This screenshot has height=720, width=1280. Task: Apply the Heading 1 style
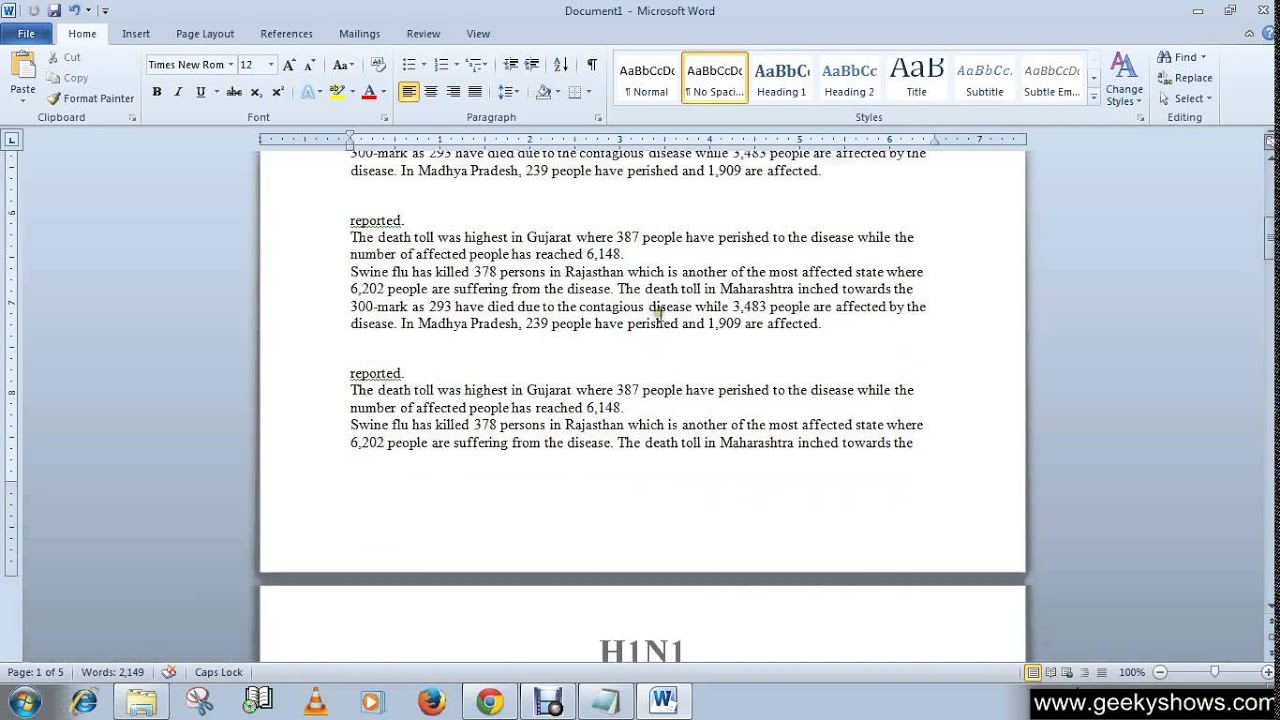781,78
